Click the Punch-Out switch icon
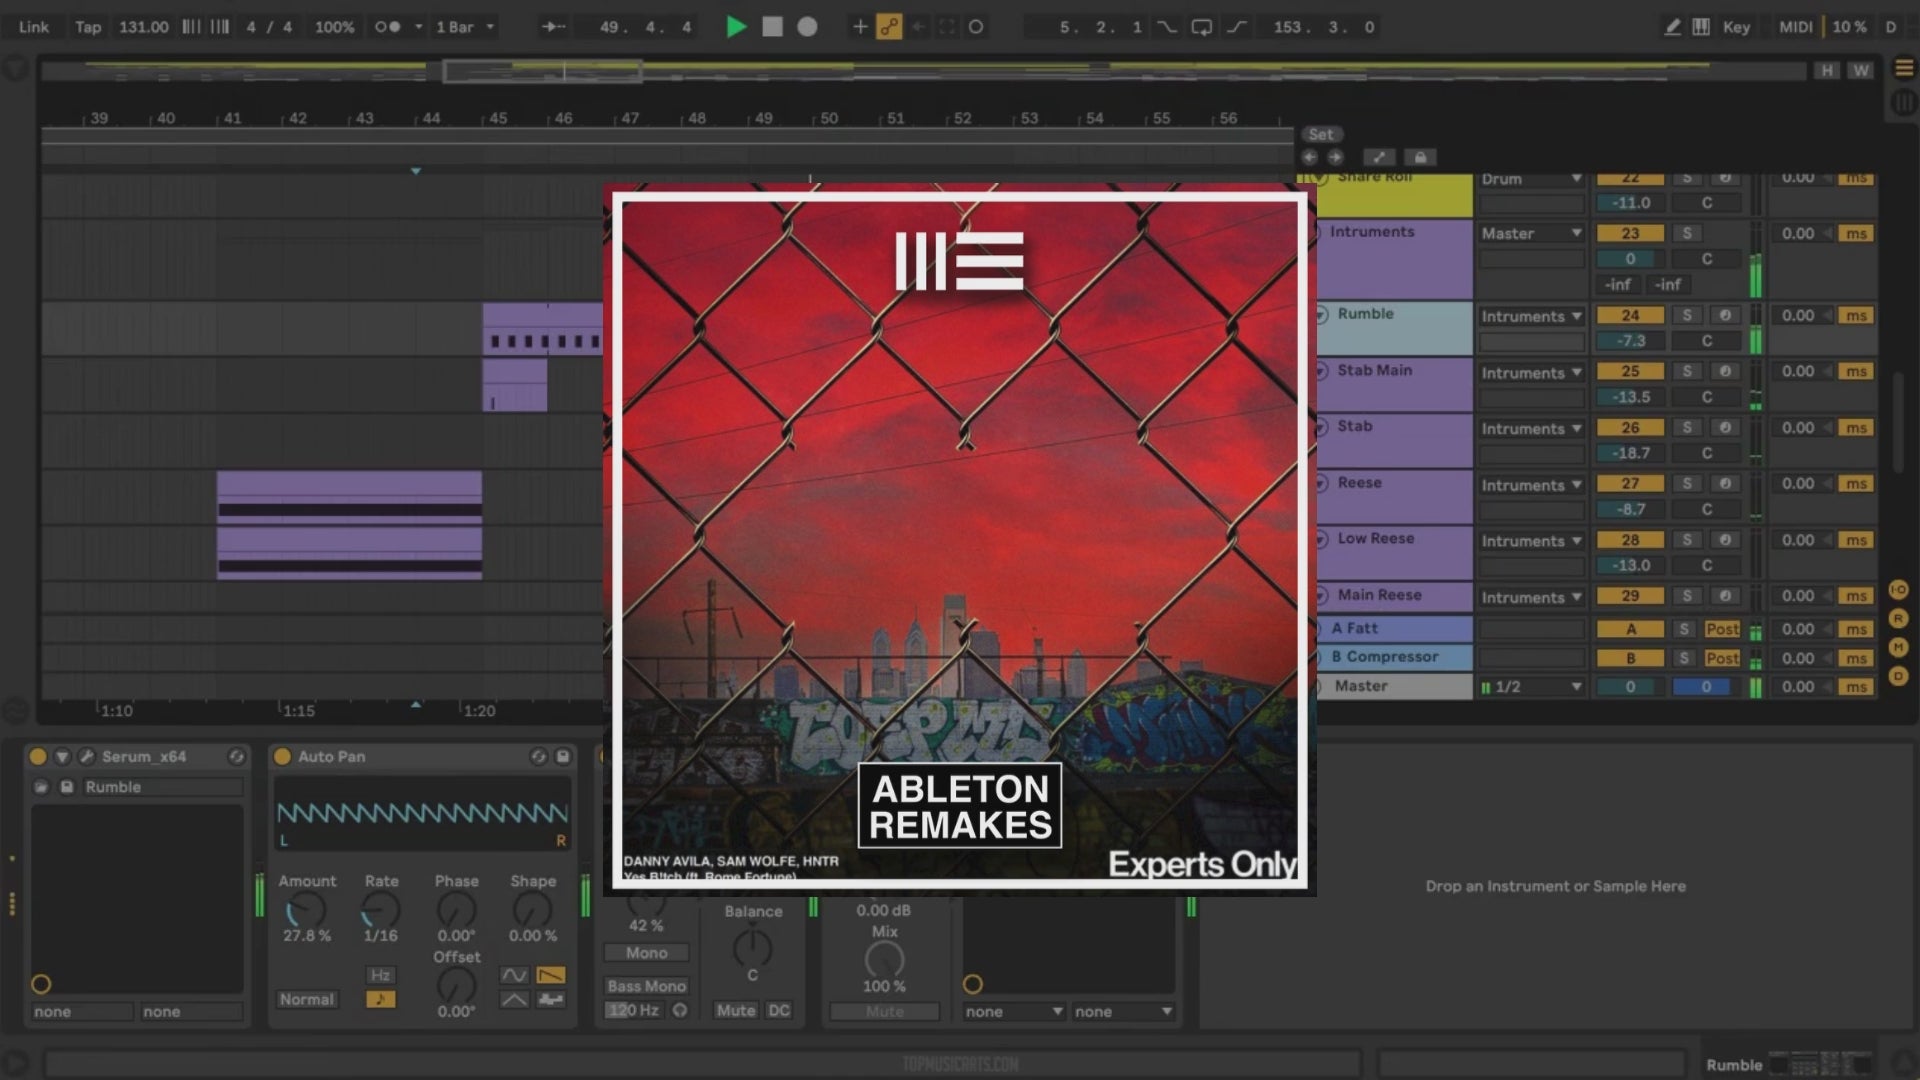 tap(1237, 27)
